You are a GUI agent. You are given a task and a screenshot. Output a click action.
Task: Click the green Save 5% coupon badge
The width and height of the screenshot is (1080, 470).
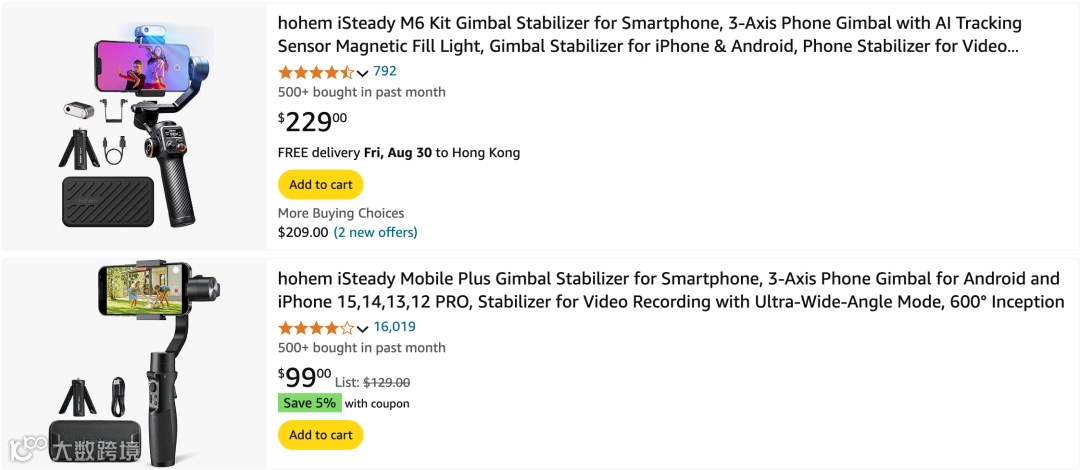tap(309, 403)
